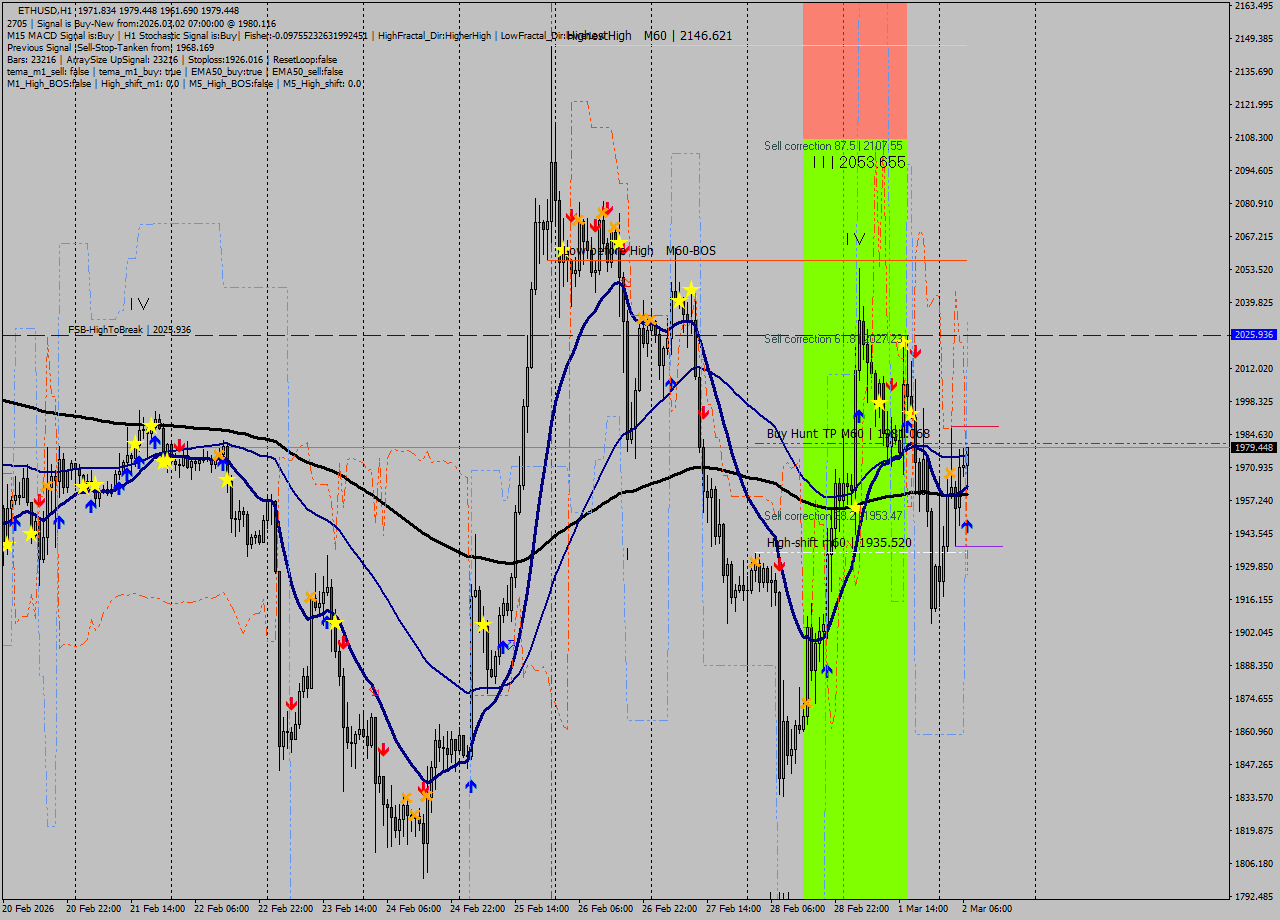Click the 25 Feb 14:00 time axis label
The height and width of the screenshot is (920, 1280).
[x=540, y=909]
